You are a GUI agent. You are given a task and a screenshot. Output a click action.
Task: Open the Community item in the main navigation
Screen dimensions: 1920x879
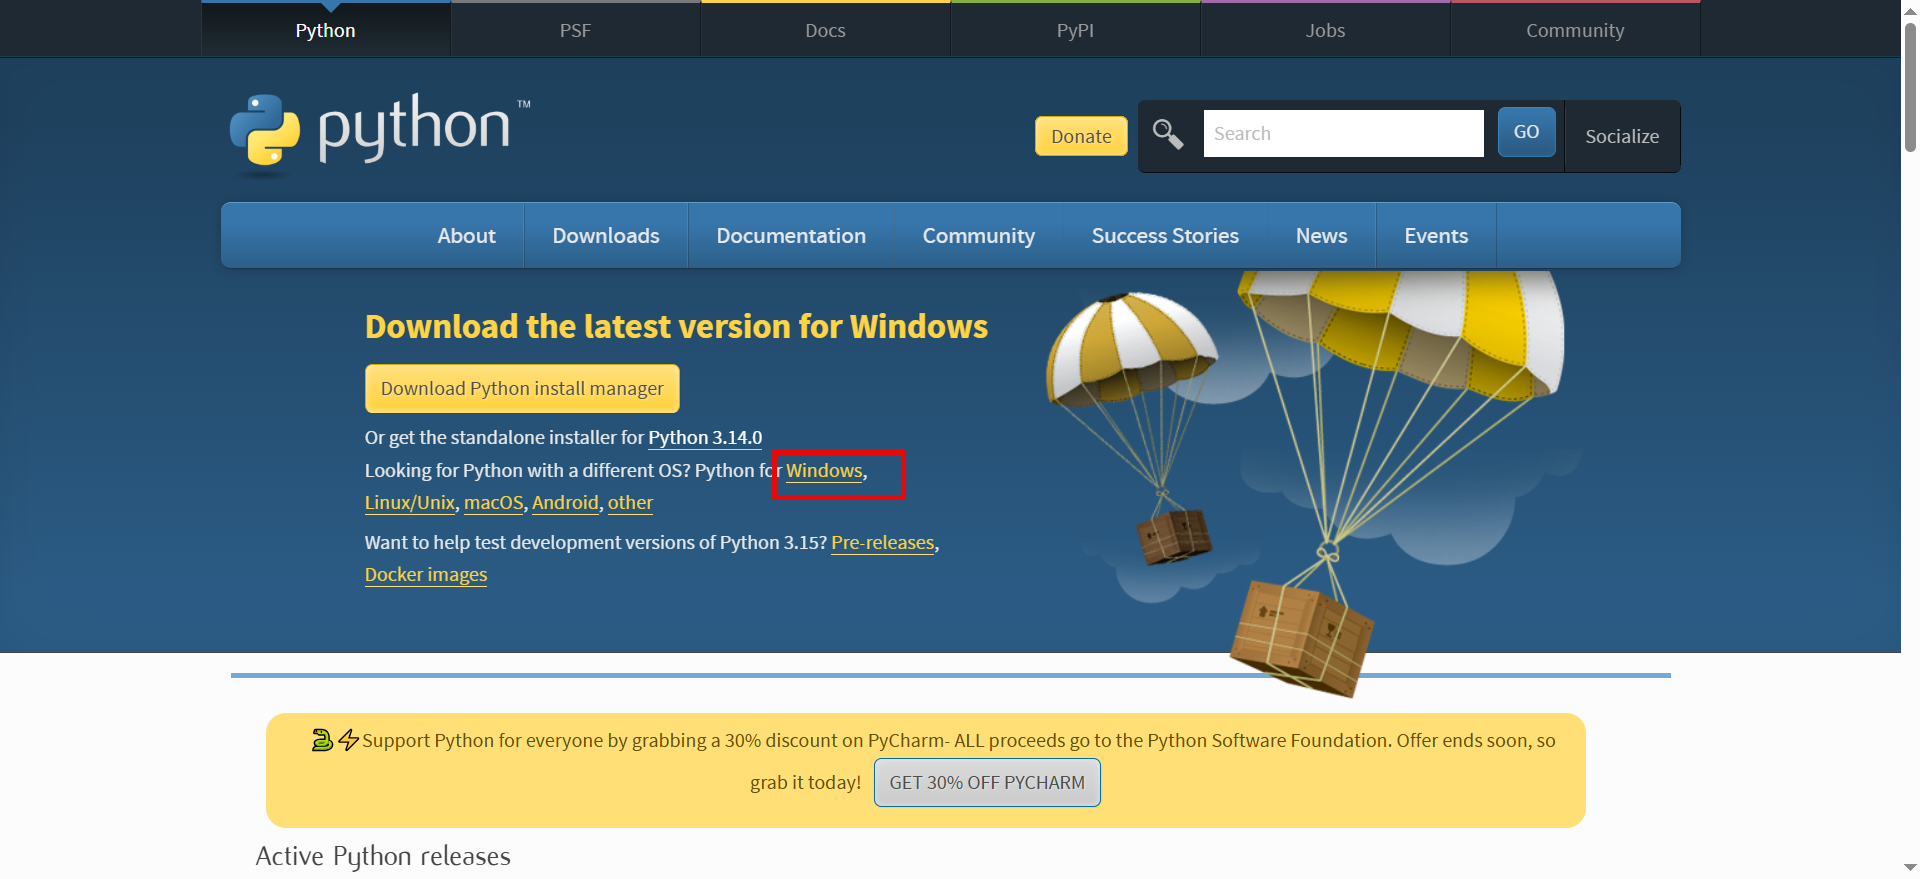(978, 236)
